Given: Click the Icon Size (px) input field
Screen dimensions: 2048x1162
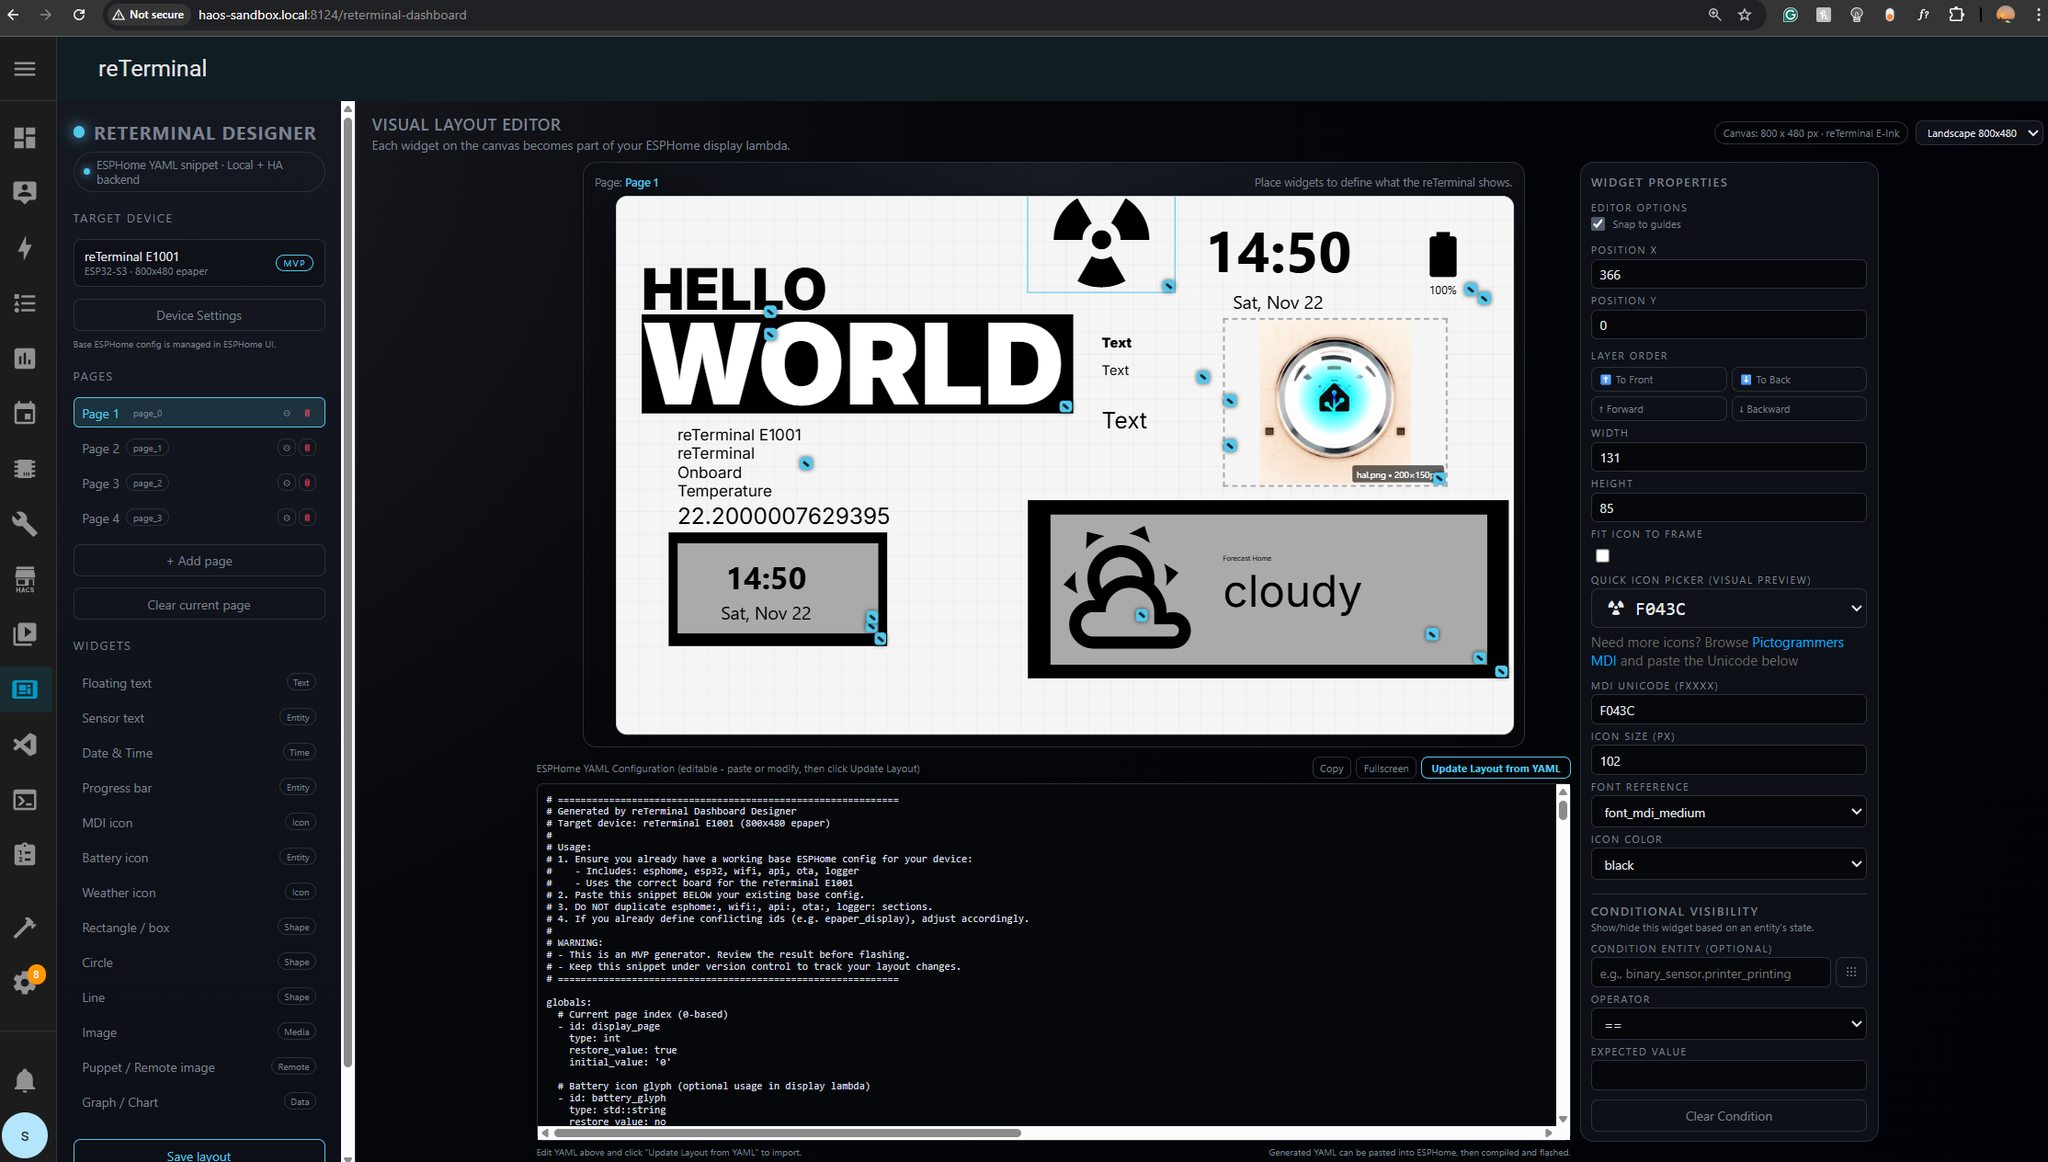Looking at the screenshot, I should (x=1728, y=761).
